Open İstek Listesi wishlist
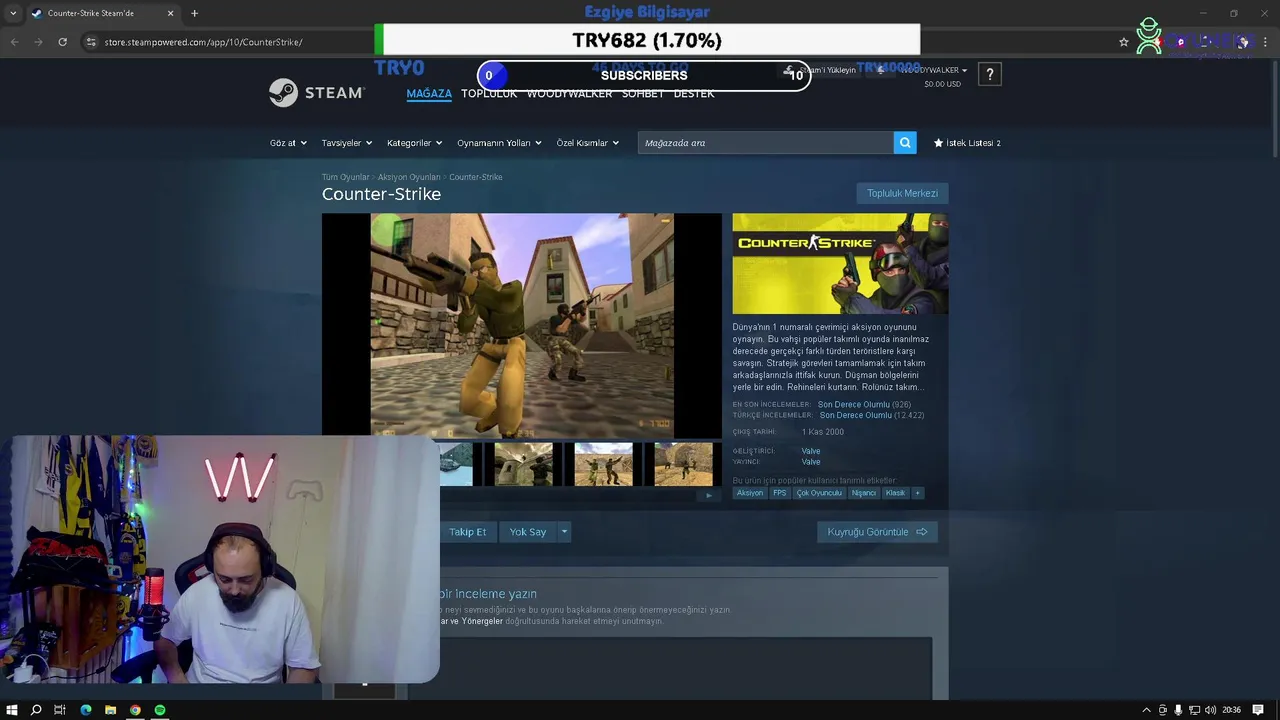 coord(967,143)
